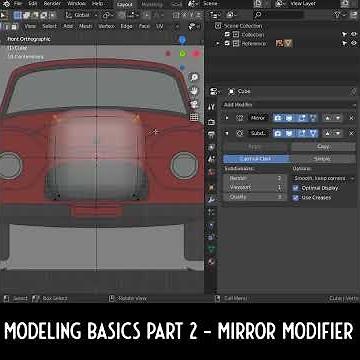
Task: Click the Quality value field
Action: (255, 197)
